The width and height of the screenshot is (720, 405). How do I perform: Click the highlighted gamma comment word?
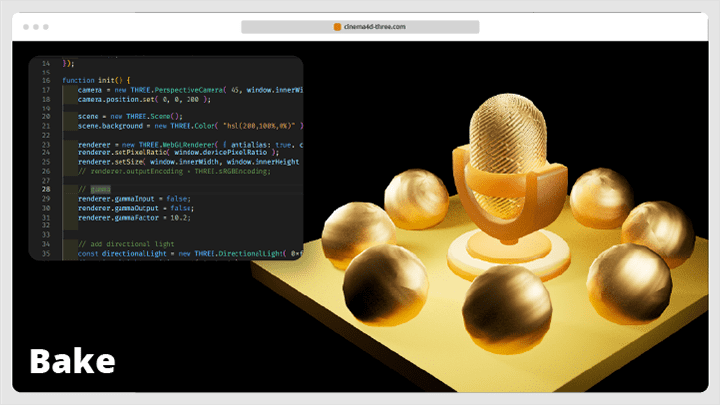(100, 189)
